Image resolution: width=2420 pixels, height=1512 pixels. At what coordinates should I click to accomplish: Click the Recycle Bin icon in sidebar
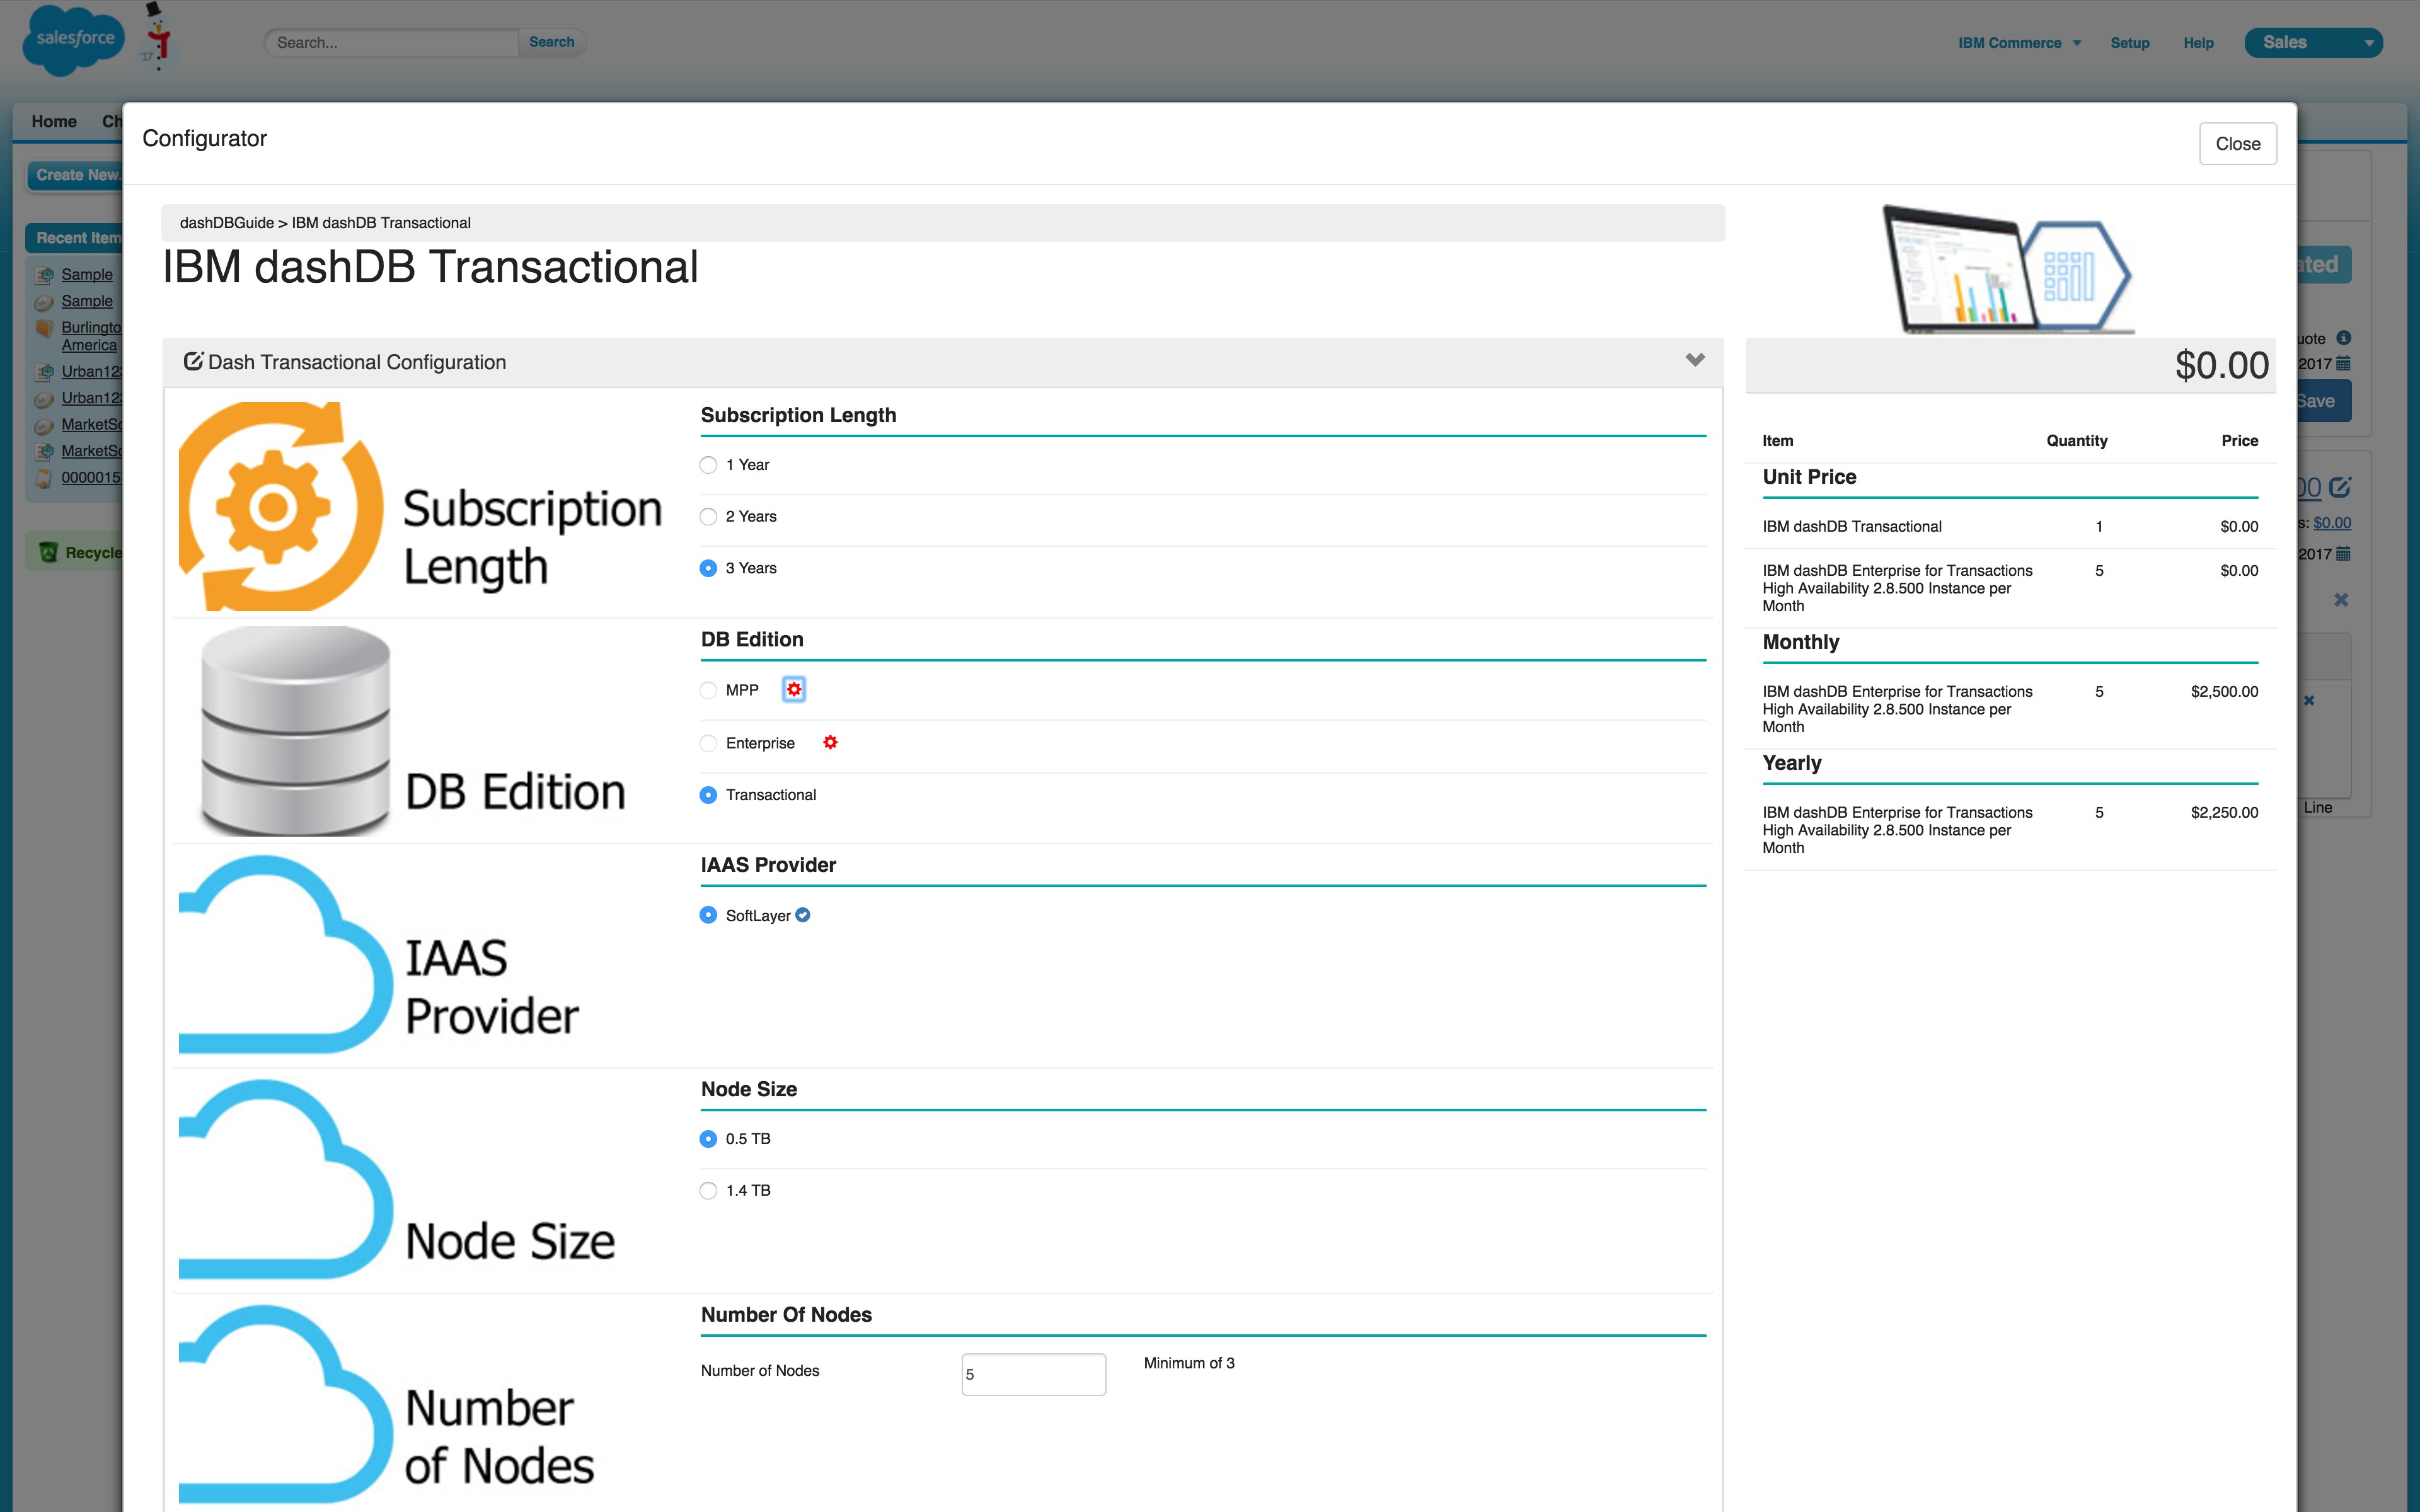pyautogui.click(x=47, y=552)
